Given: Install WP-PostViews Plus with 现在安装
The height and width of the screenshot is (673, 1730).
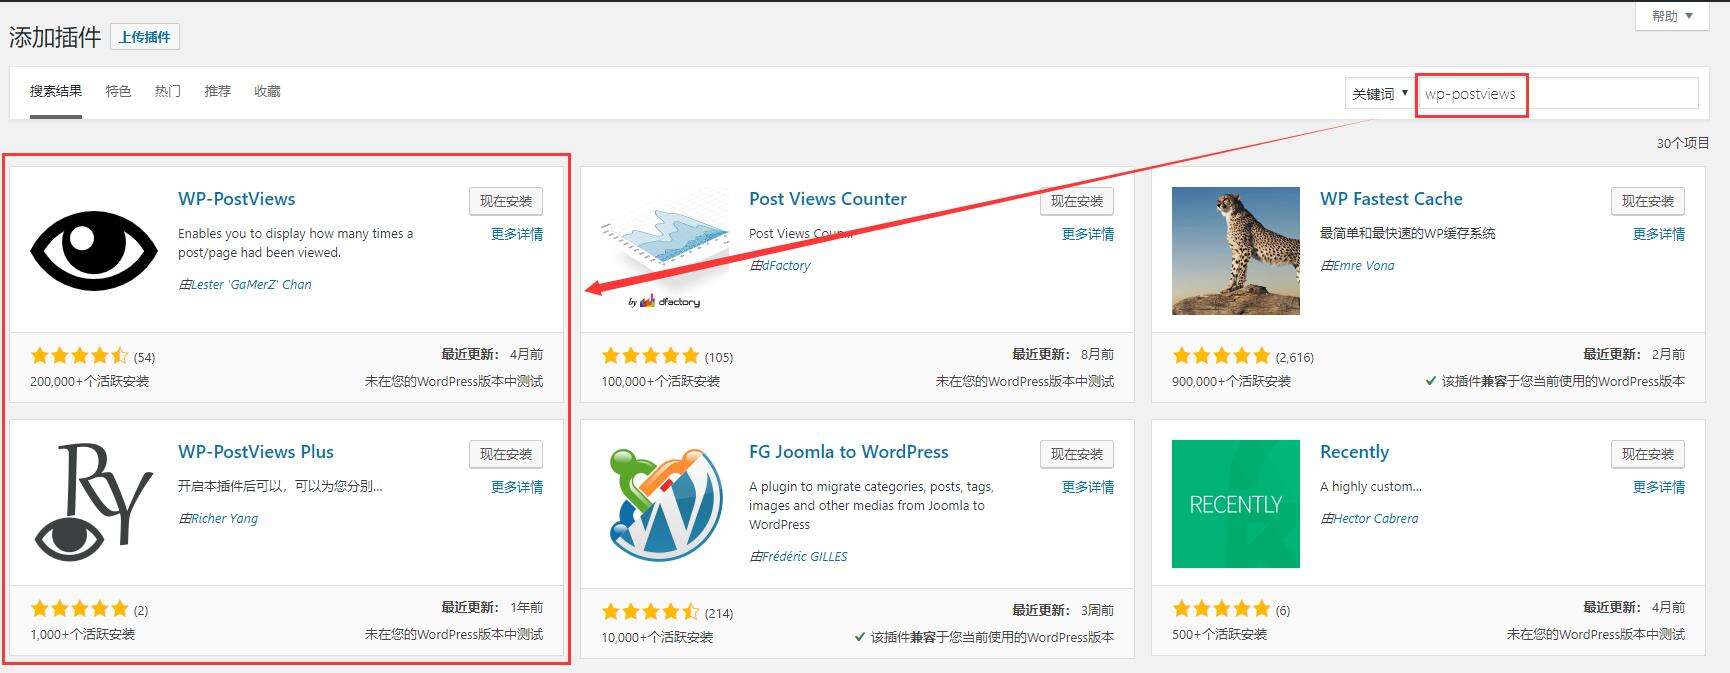Looking at the screenshot, I should [x=506, y=454].
